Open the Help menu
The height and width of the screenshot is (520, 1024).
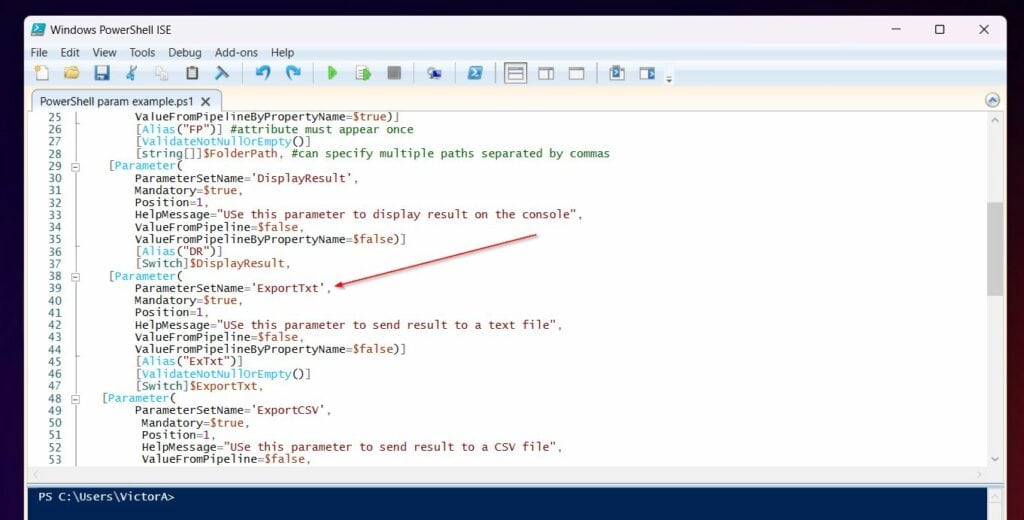(283, 52)
